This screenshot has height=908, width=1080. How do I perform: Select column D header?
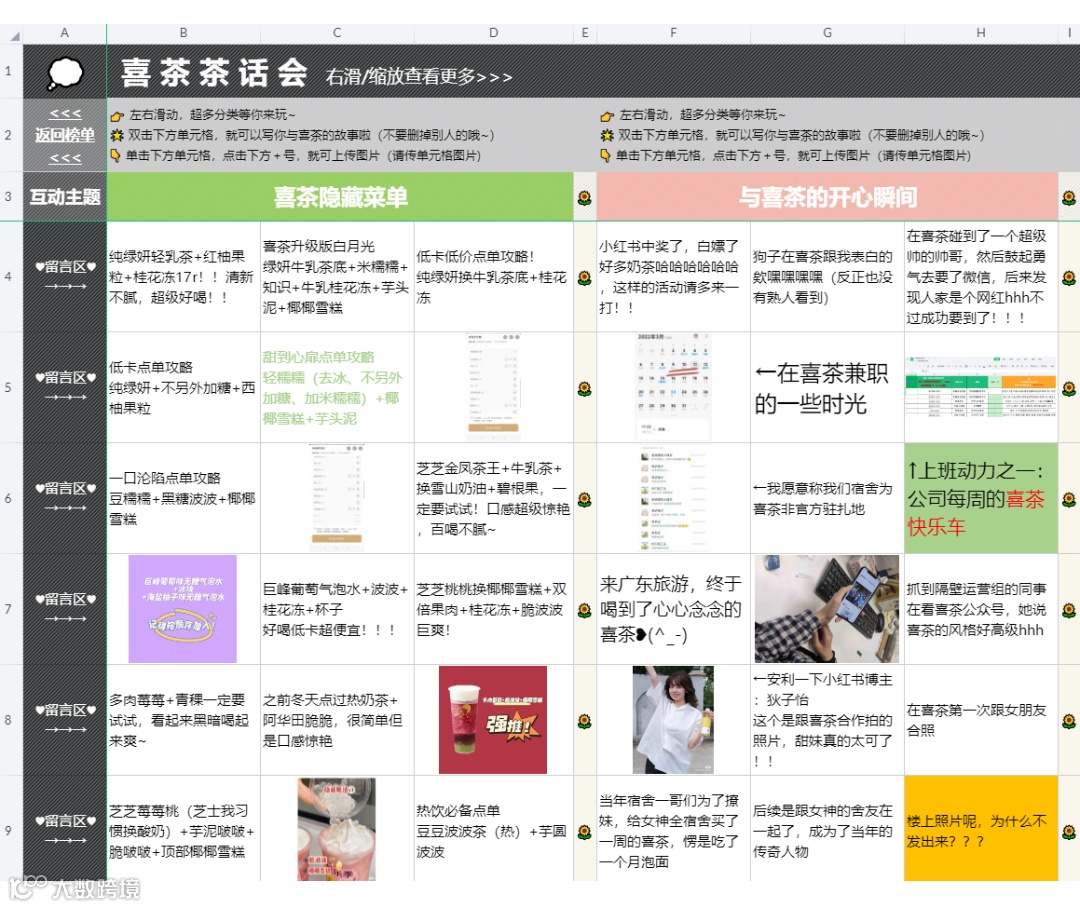(493, 32)
